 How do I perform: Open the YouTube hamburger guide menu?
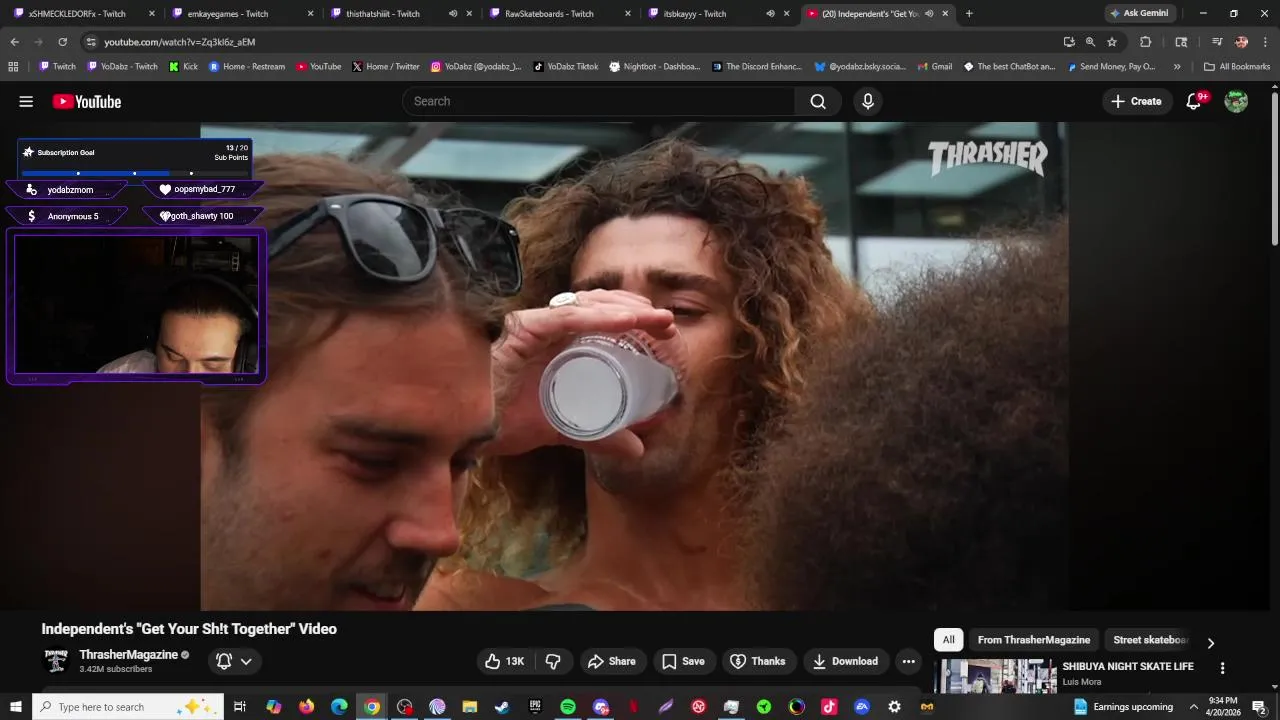tap(26, 101)
